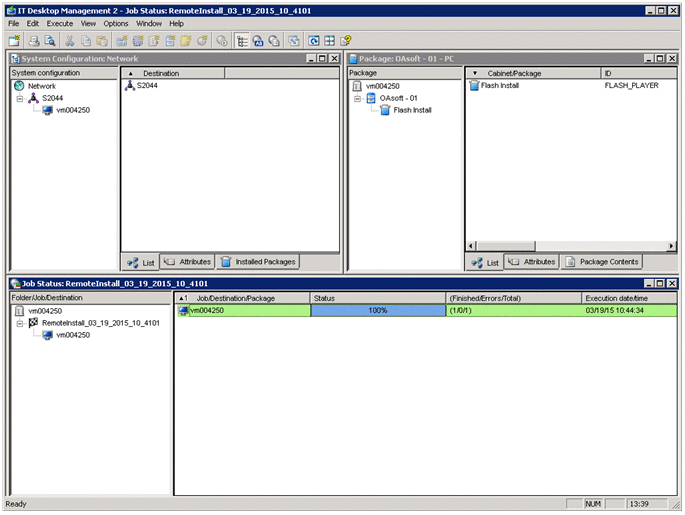Collapse the S2044 node in system tree
This screenshot has height=515, width=685.
[19, 98]
